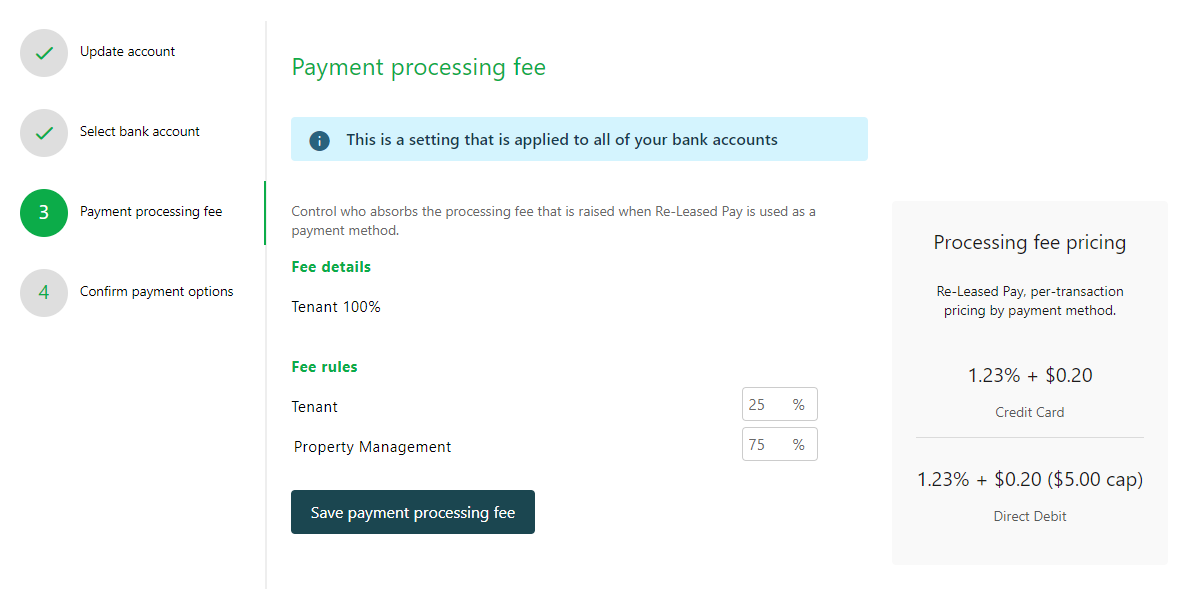Click Save payment processing fee button
The width and height of the screenshot is (1199, 605).
(x=412, y=512)
